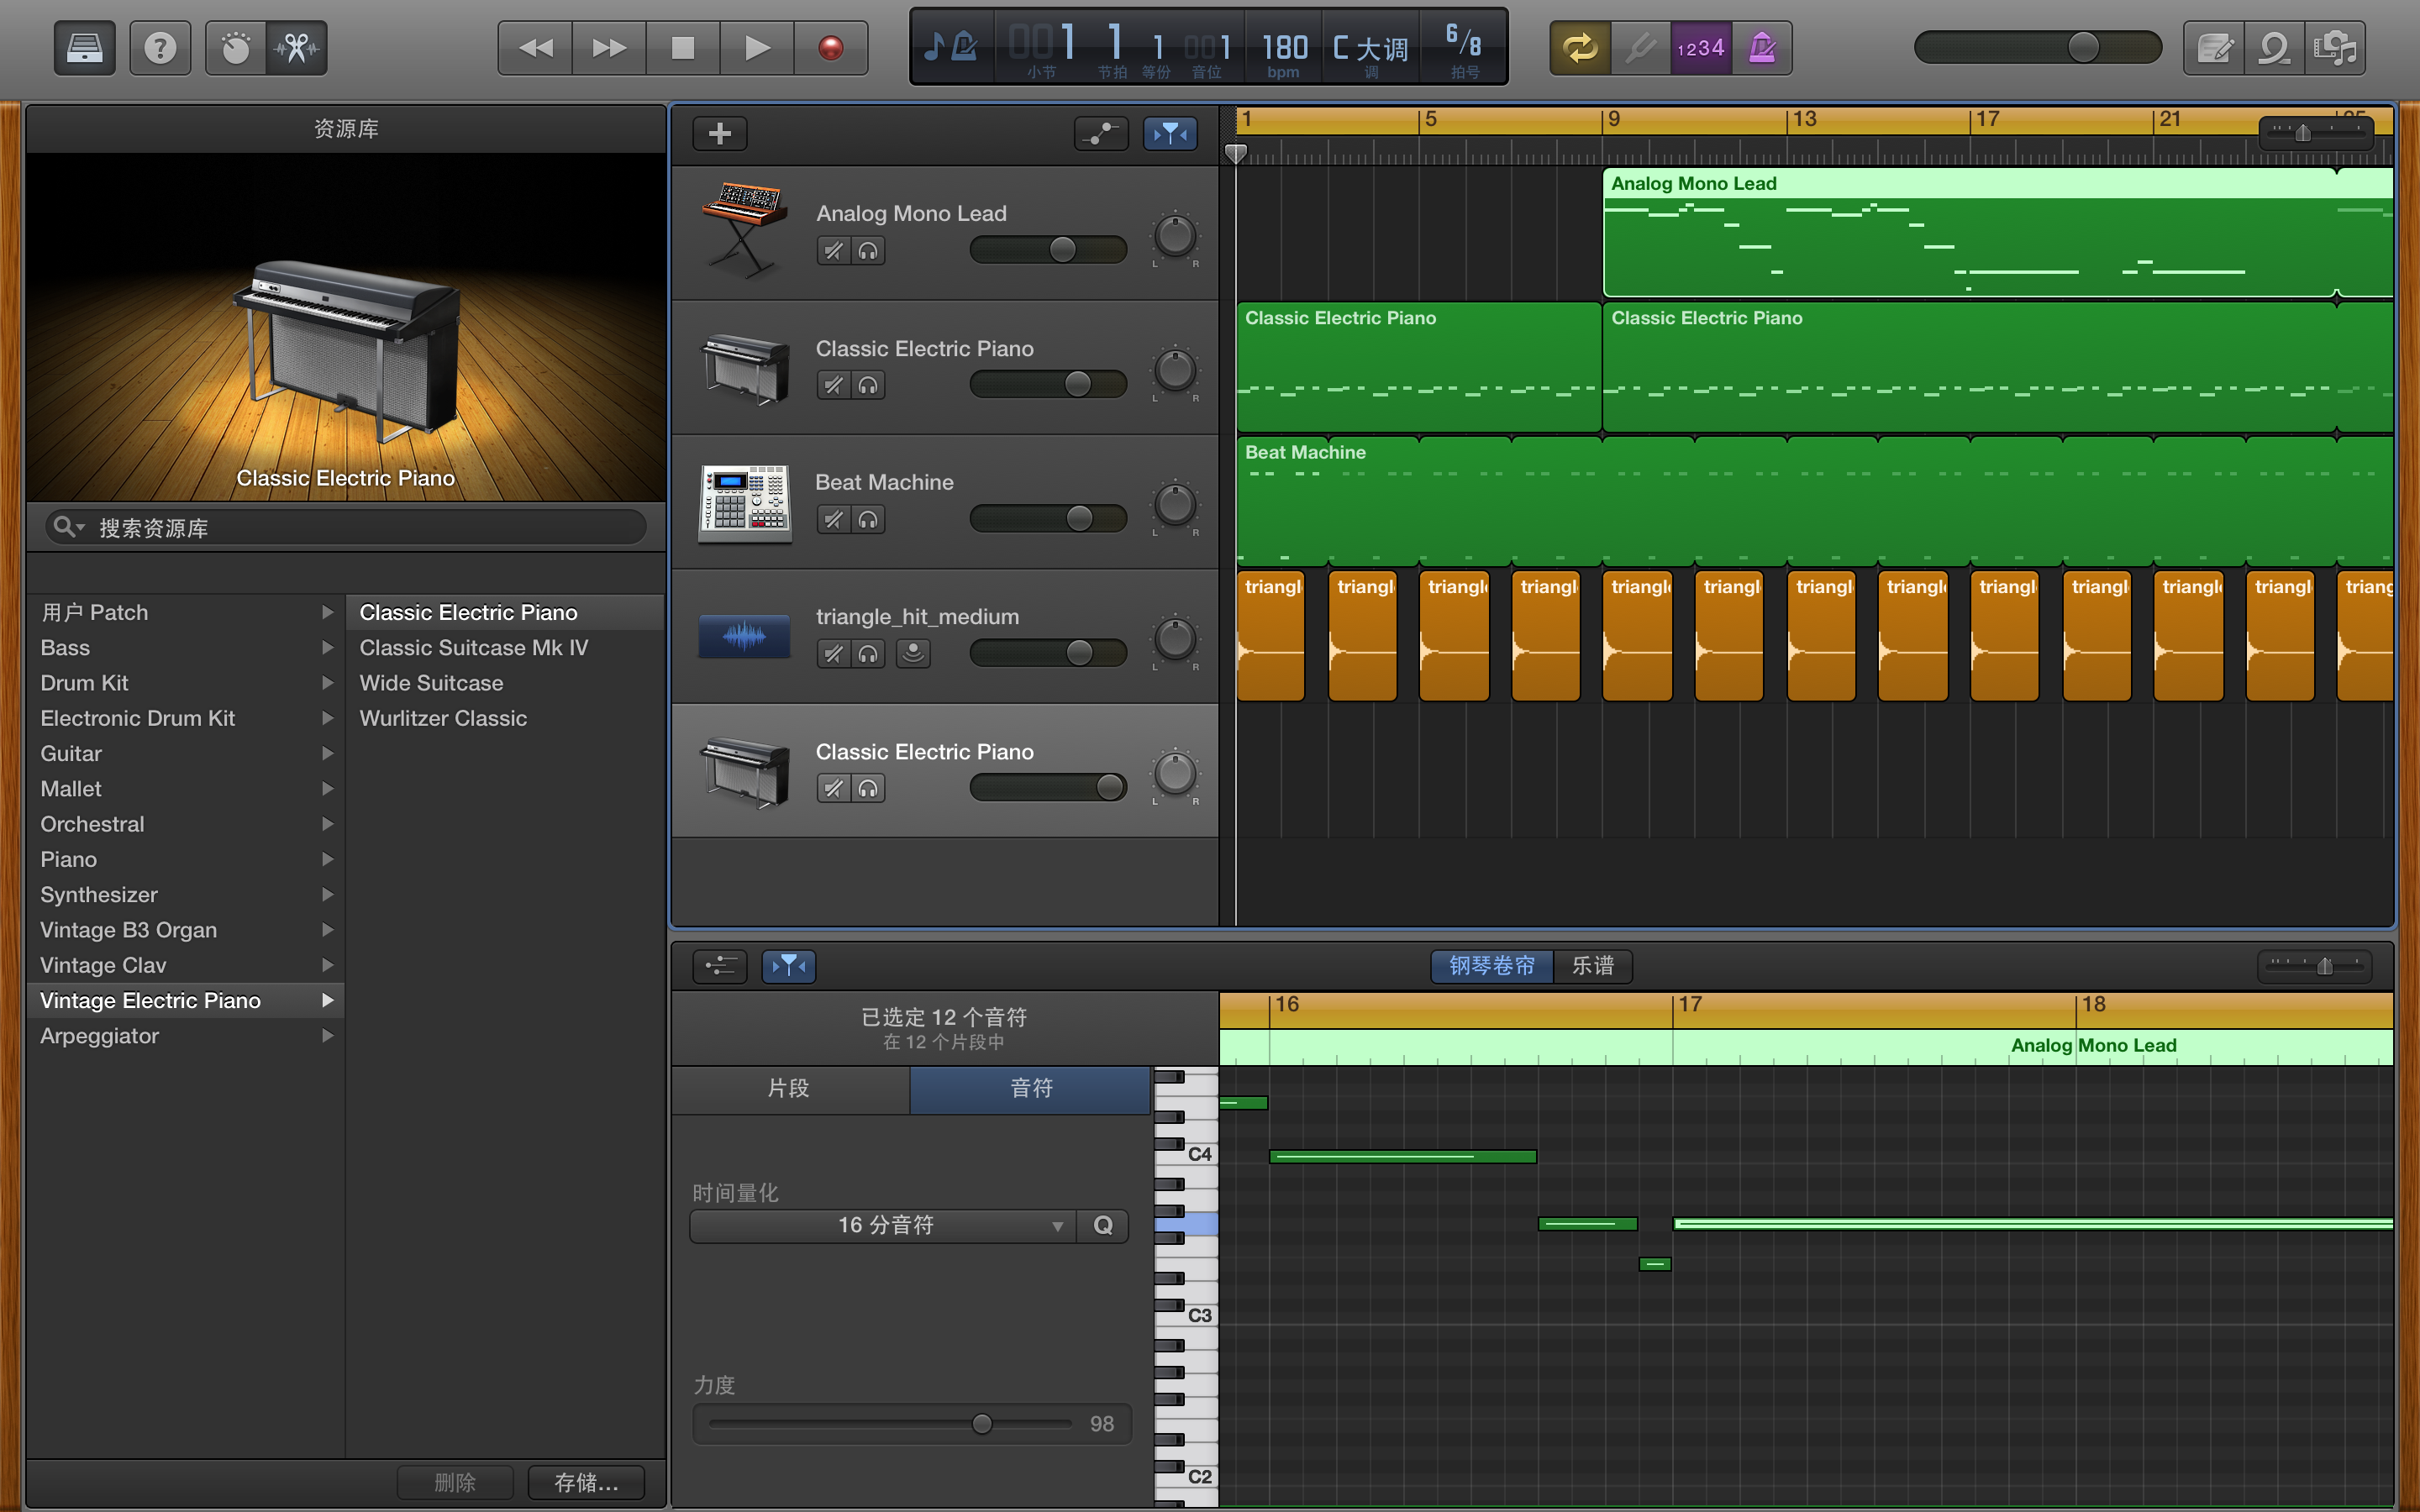This screenshot has height=1512, width=2420.
Task: Click the 搜索资源库 search field
Action: pos(346,527)
